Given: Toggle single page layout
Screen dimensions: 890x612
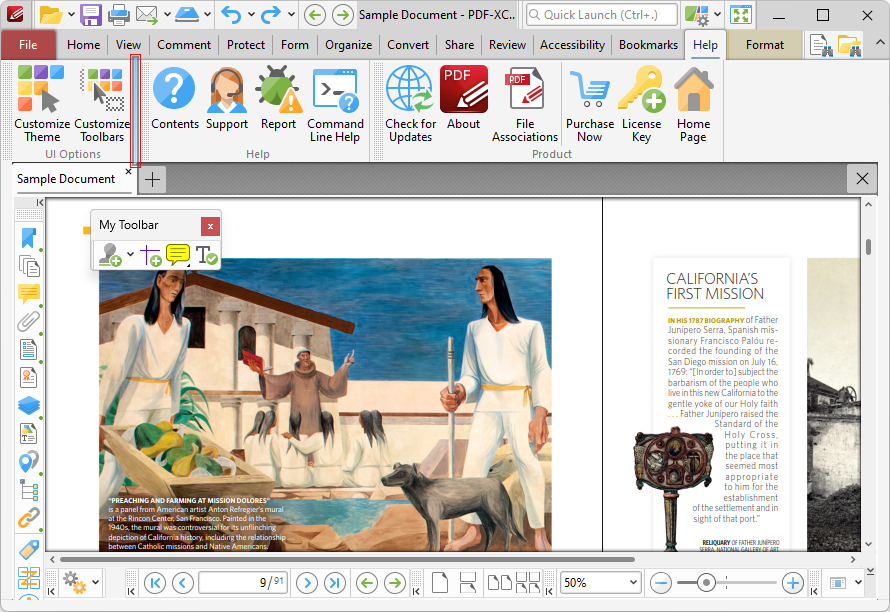Looking at the screenshot, I should tap(440, 582).
